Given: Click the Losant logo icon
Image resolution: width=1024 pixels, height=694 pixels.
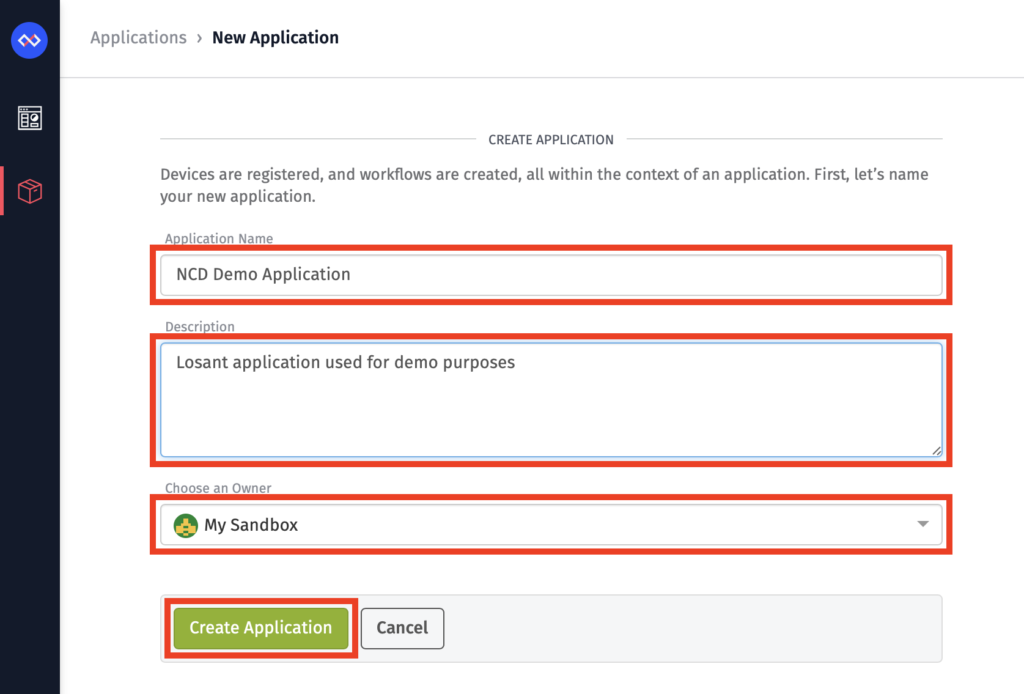Looking at the screenshot, I should [29, 40].
